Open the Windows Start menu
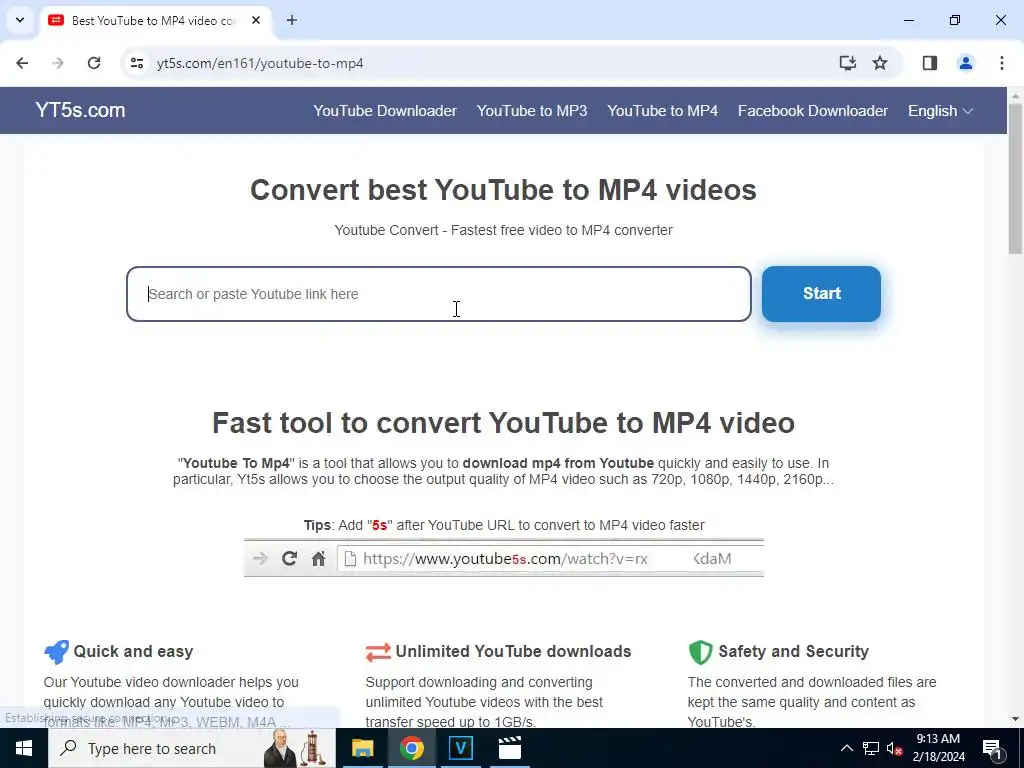 click(x=24, y=748)
